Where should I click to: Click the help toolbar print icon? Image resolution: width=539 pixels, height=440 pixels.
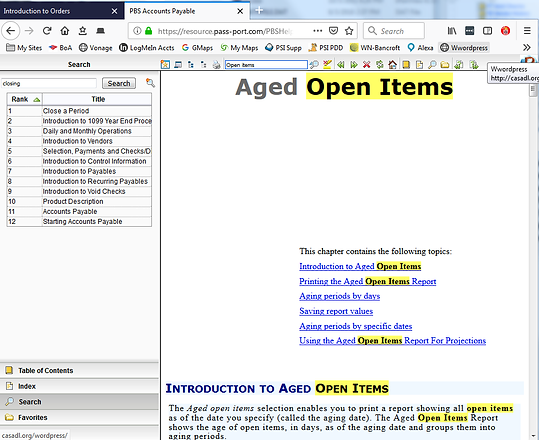pos(216,65)
